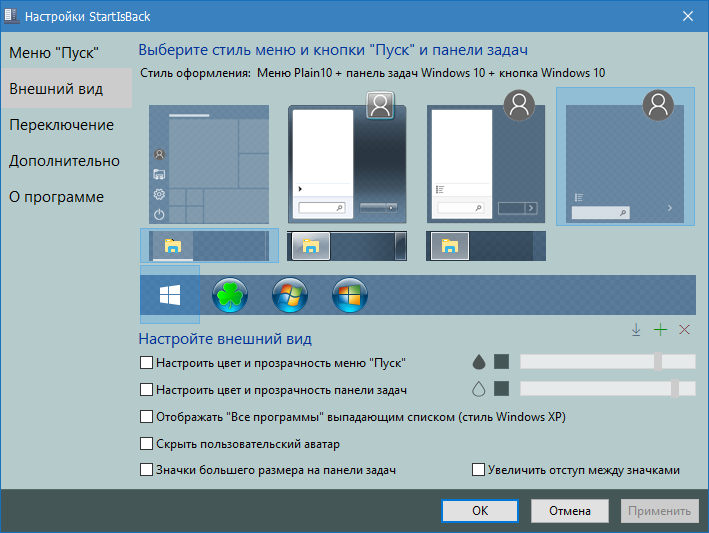709x533 pixels.
Task: Click the Start menu transparency slider
Action: coord(608,362)
